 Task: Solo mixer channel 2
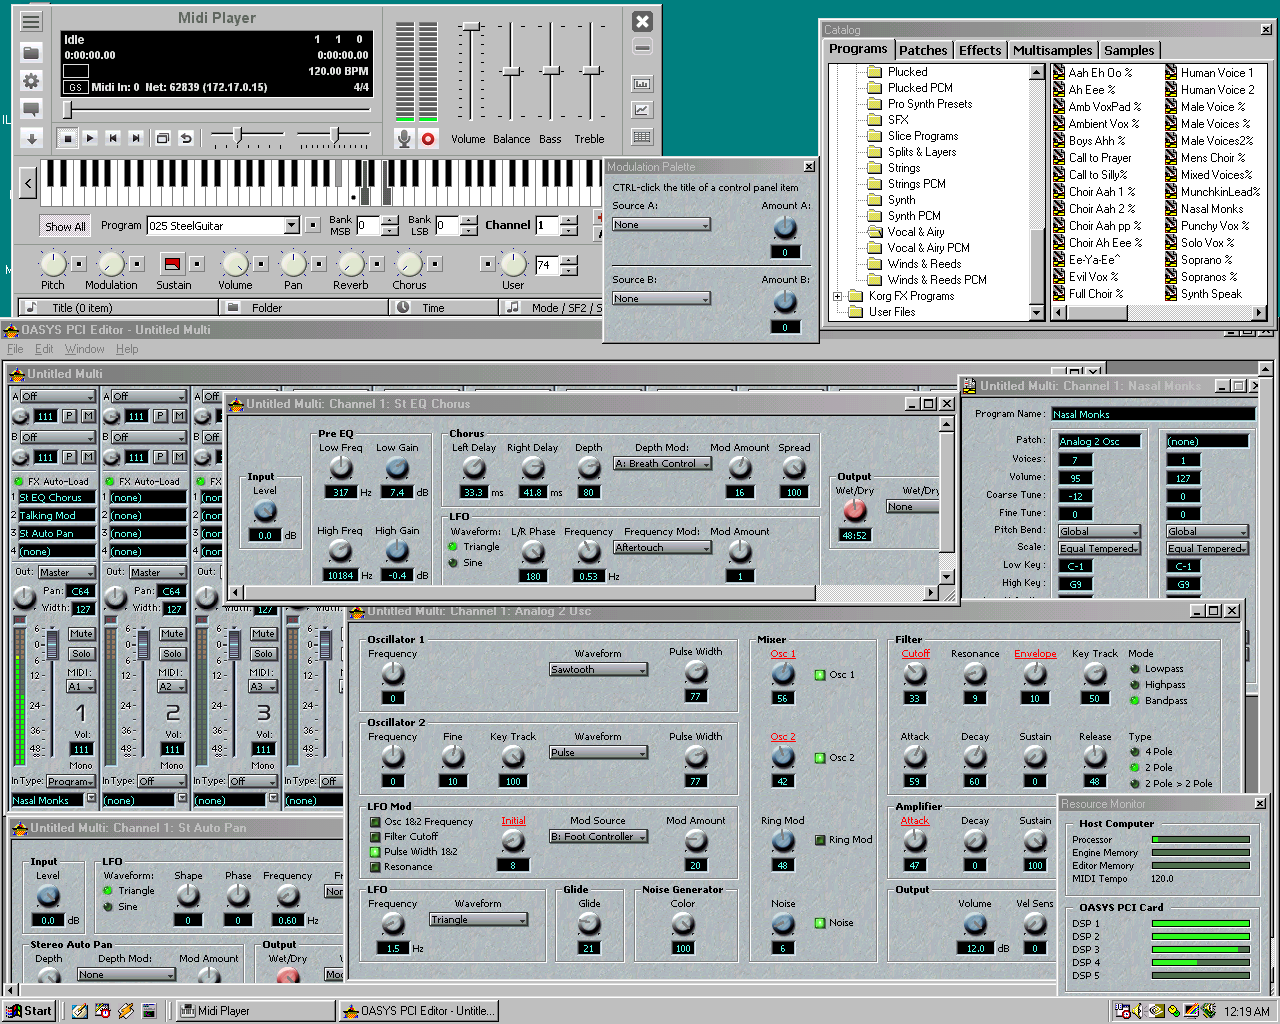point(172,654)
